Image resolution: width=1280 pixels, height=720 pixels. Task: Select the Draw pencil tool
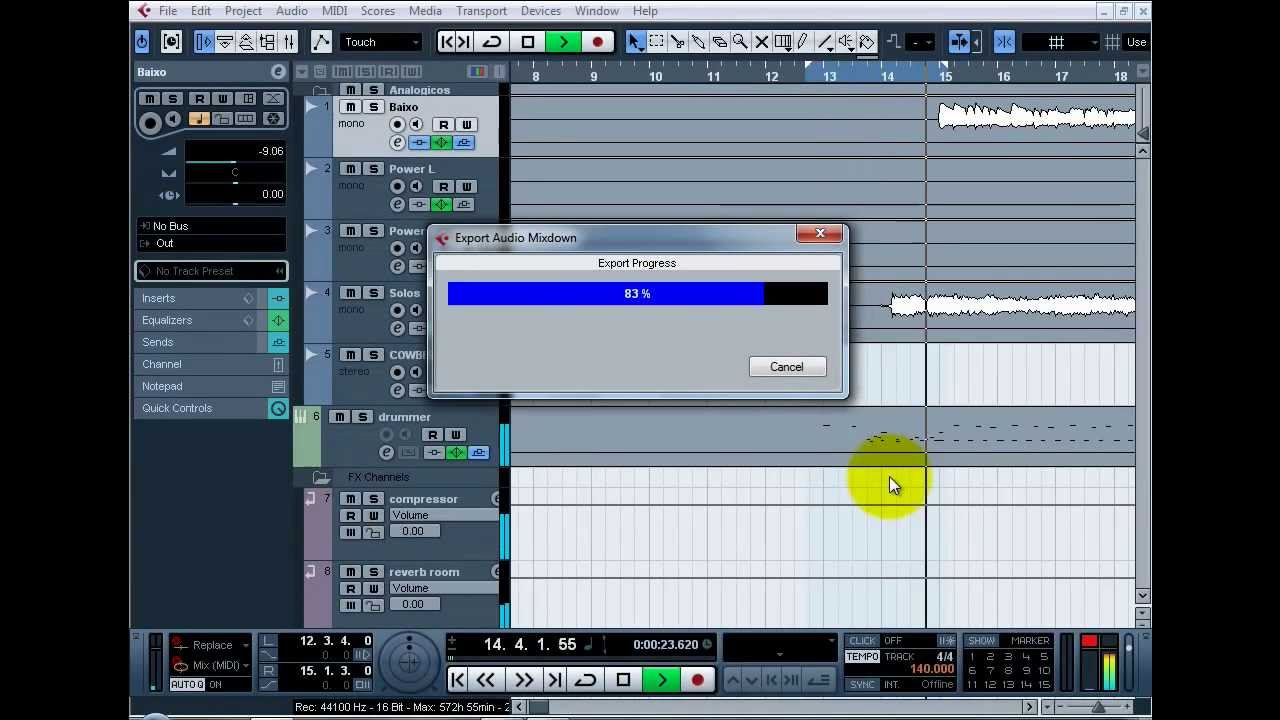click(803, 42)
